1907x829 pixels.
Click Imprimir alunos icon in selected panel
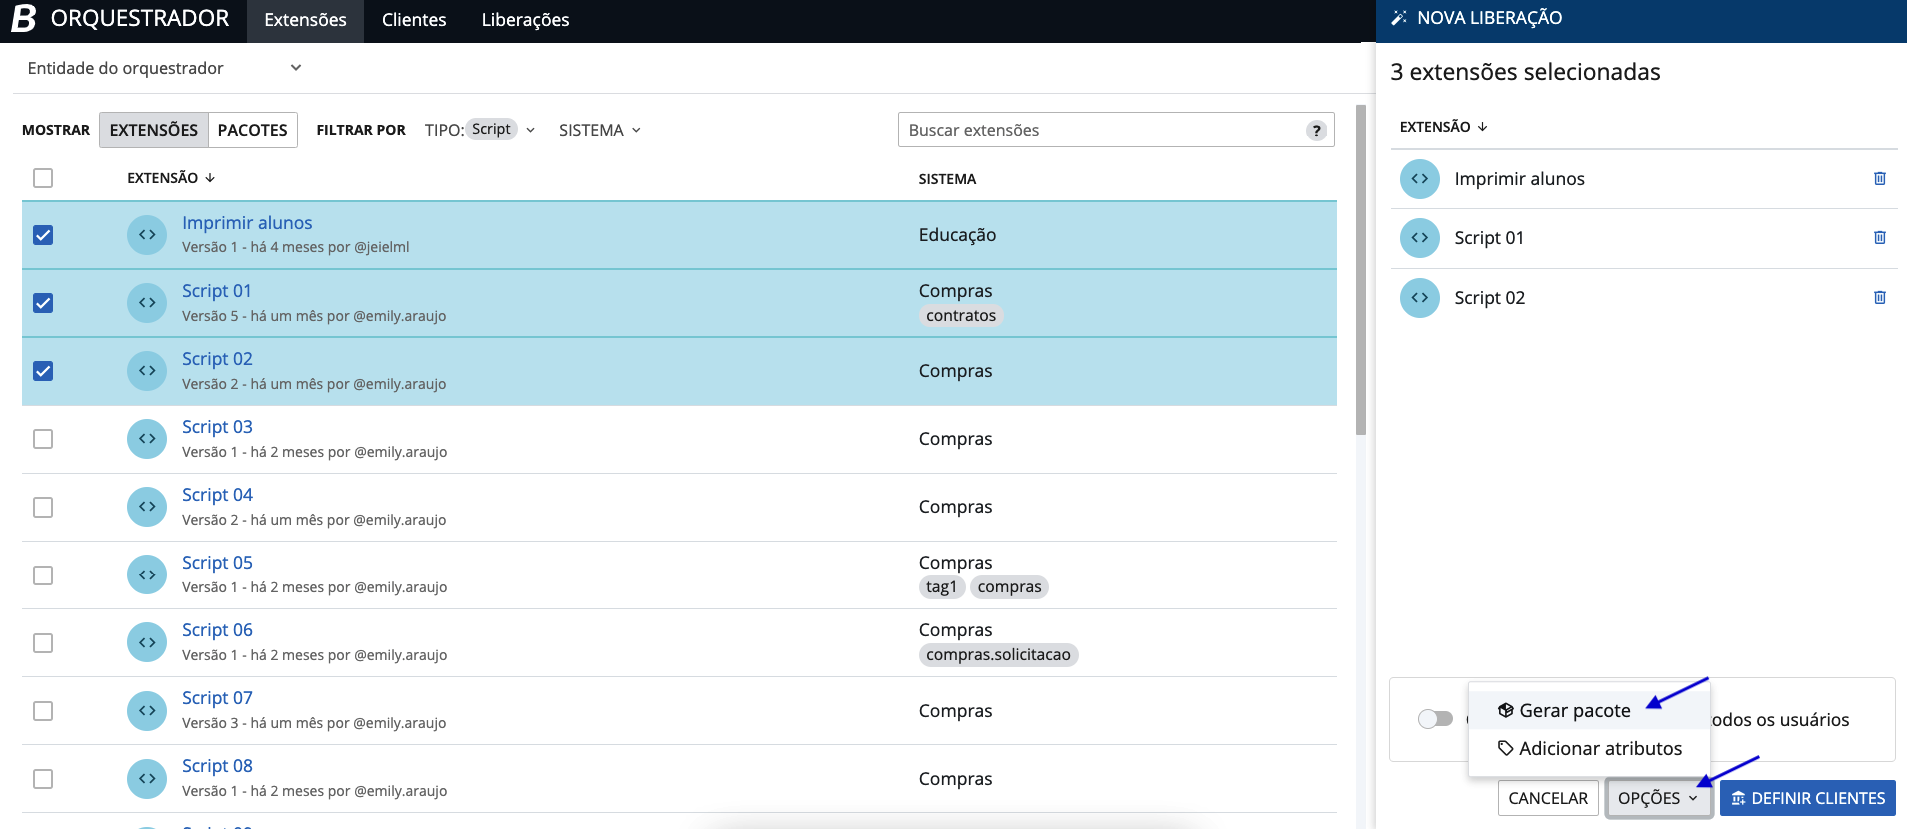1420,179
